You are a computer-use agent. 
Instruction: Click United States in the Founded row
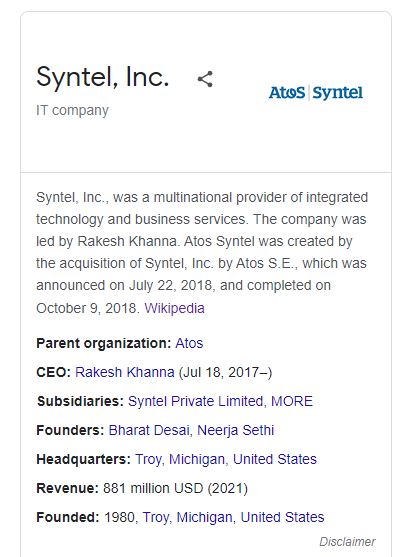283,517
